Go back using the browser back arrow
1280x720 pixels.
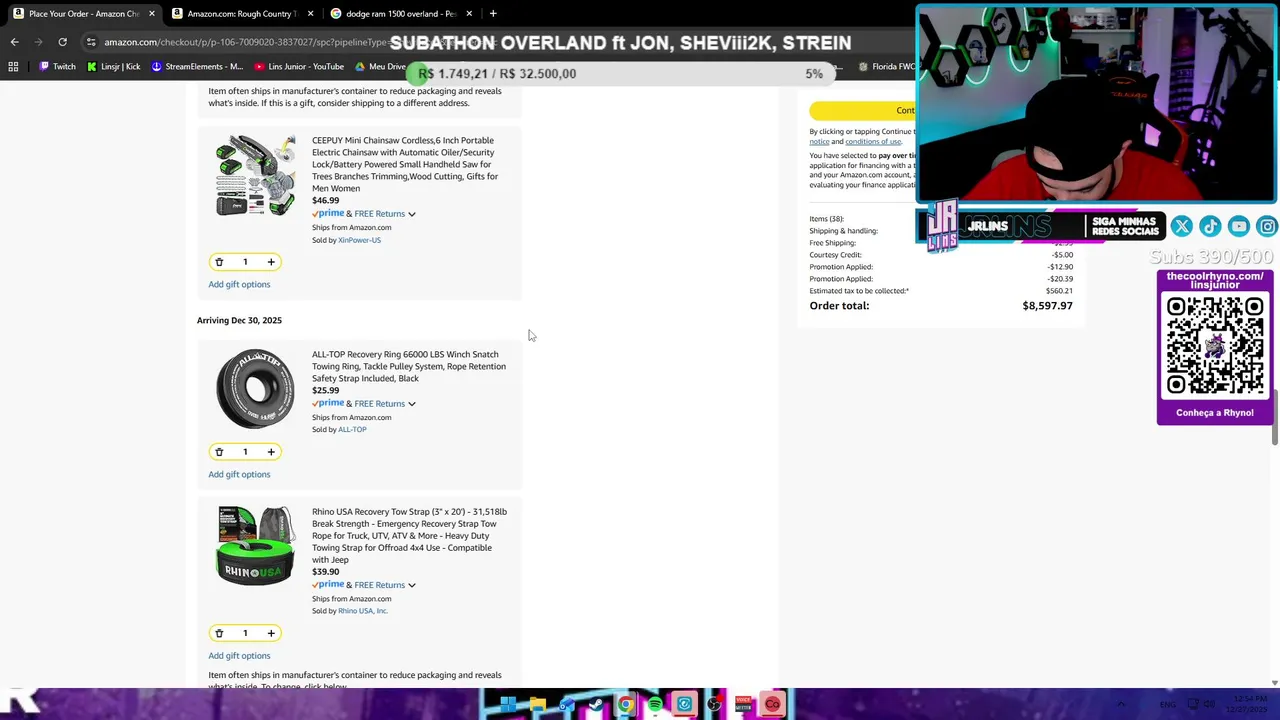[x=14, y=42]
